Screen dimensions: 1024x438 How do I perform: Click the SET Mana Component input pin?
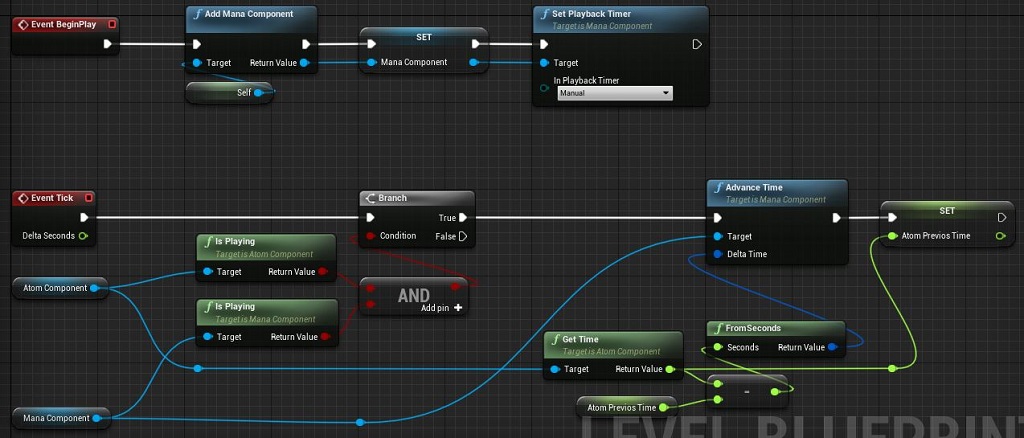(371, 62)
